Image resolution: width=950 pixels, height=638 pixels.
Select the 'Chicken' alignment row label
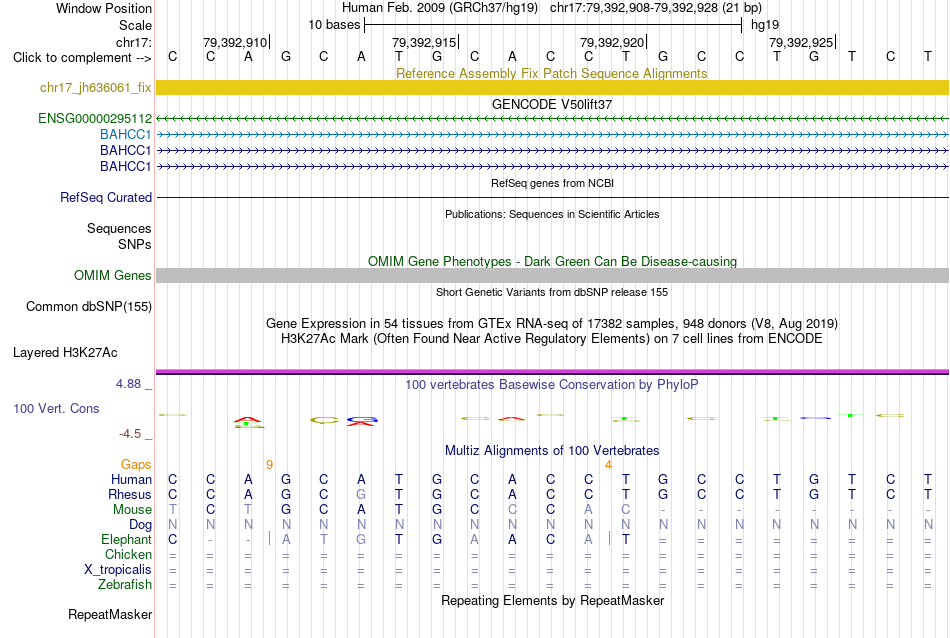tap(128, 555)
